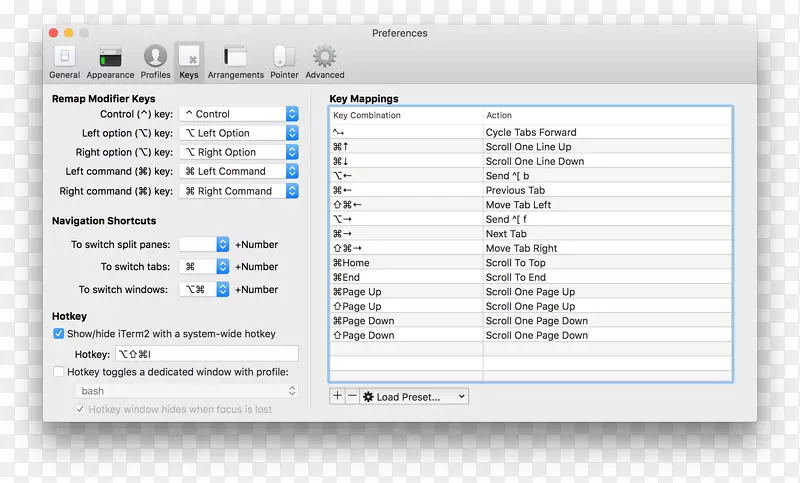800x483 pixels.
Task: Select the Cycle Tabs Forward mapping row
Action: click(530, 132)
